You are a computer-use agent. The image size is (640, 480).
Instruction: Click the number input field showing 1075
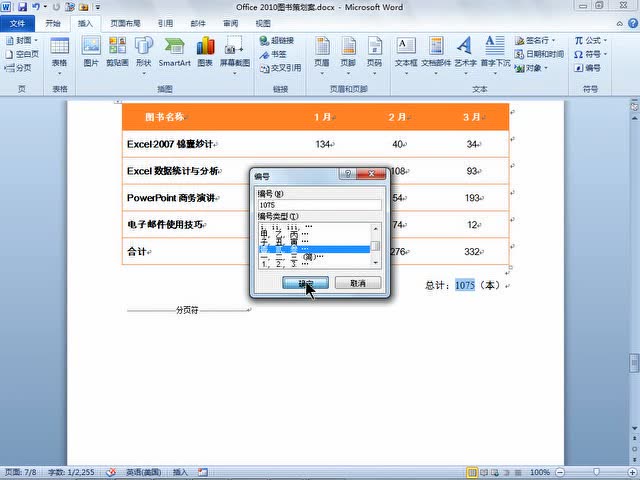click(320, 205)
